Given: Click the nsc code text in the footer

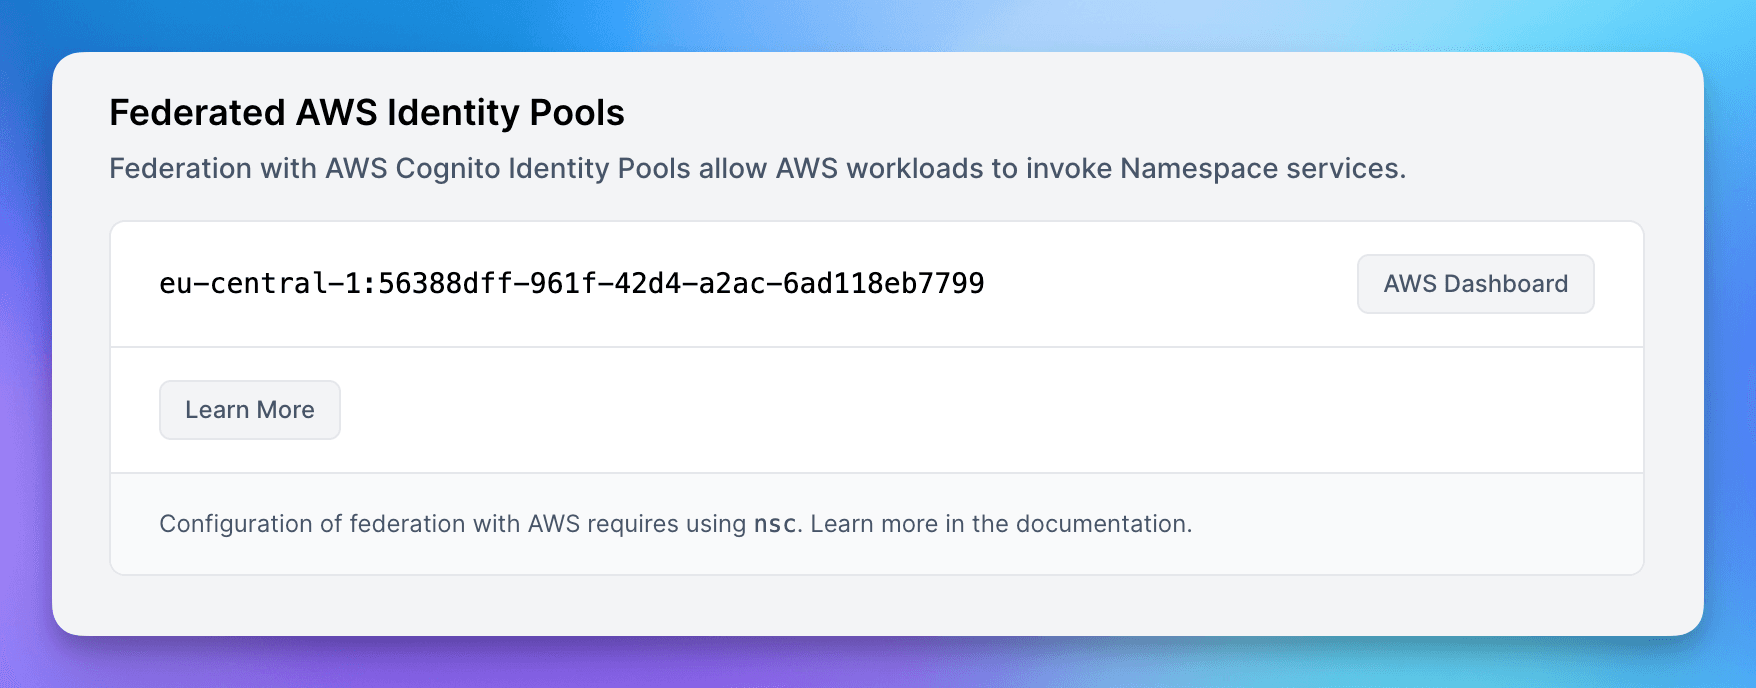Looking at the screenshot, I should pyautogui.click(x=775, y=524).
